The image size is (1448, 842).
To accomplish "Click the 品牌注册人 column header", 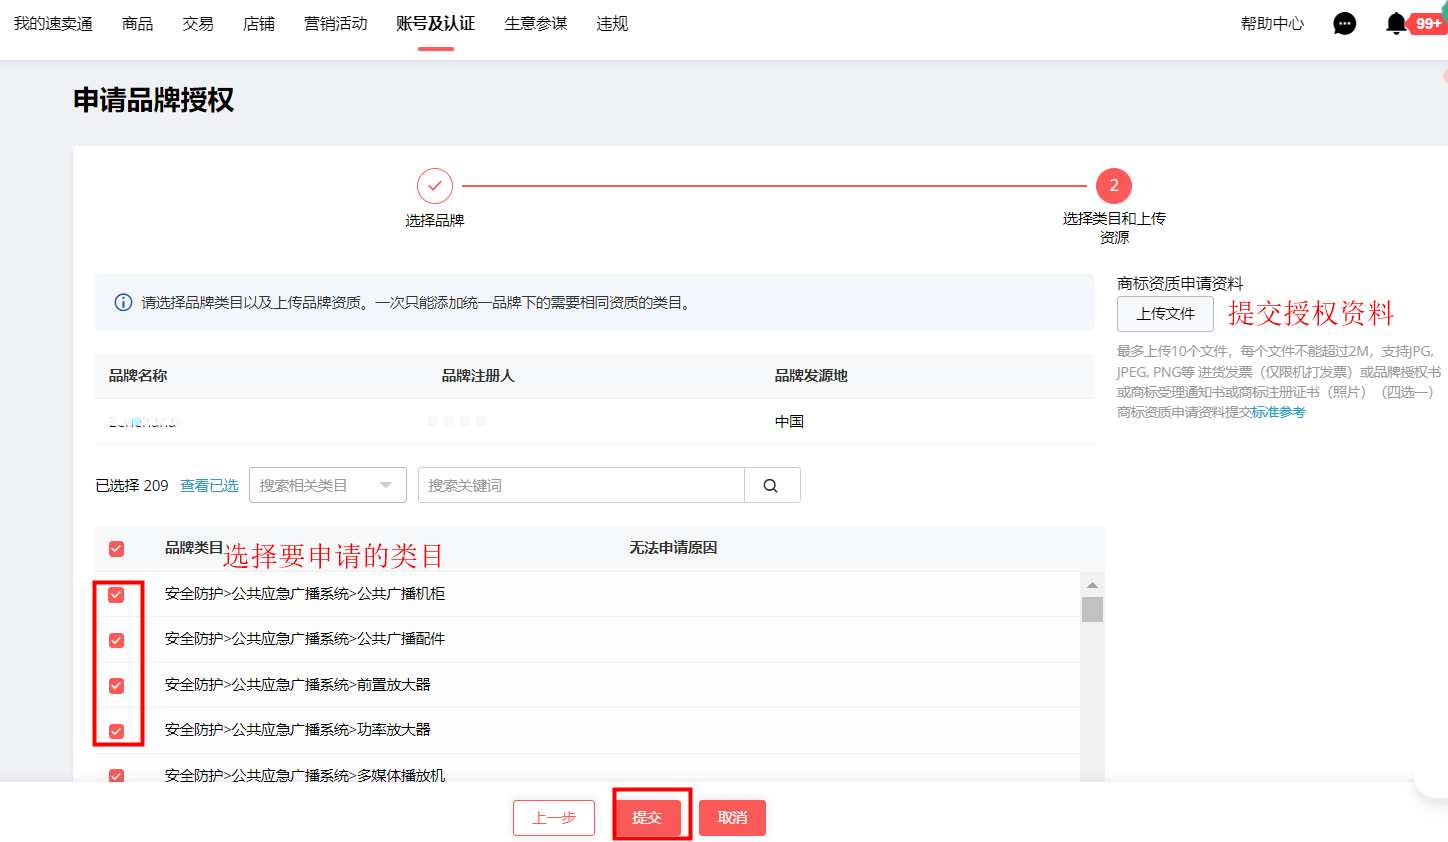I will pyautogui.click(x=478, y=376).
